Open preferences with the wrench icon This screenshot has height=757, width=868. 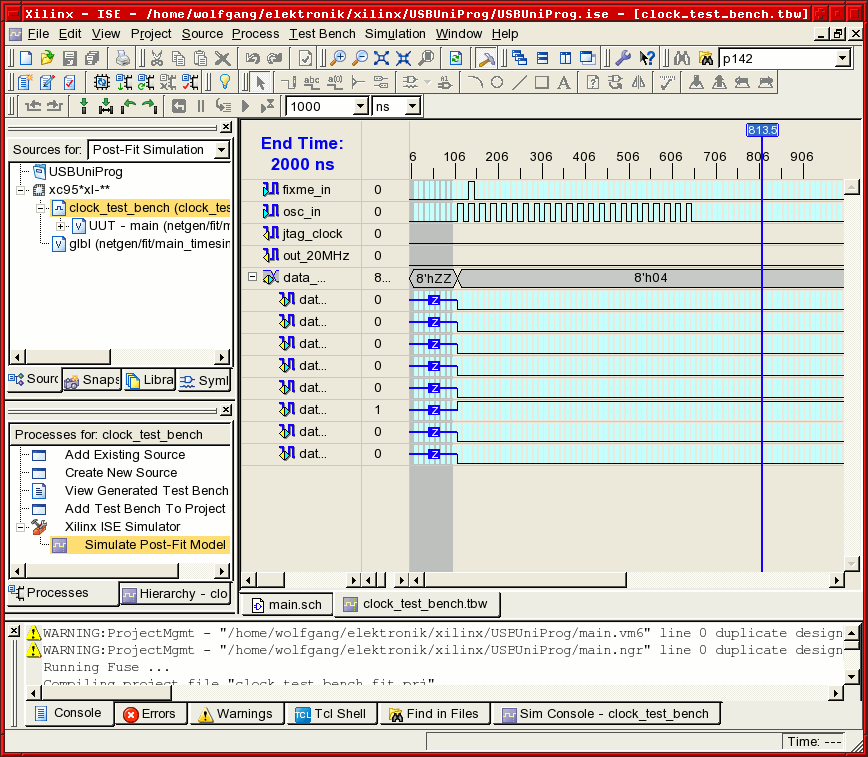point(623,58)
